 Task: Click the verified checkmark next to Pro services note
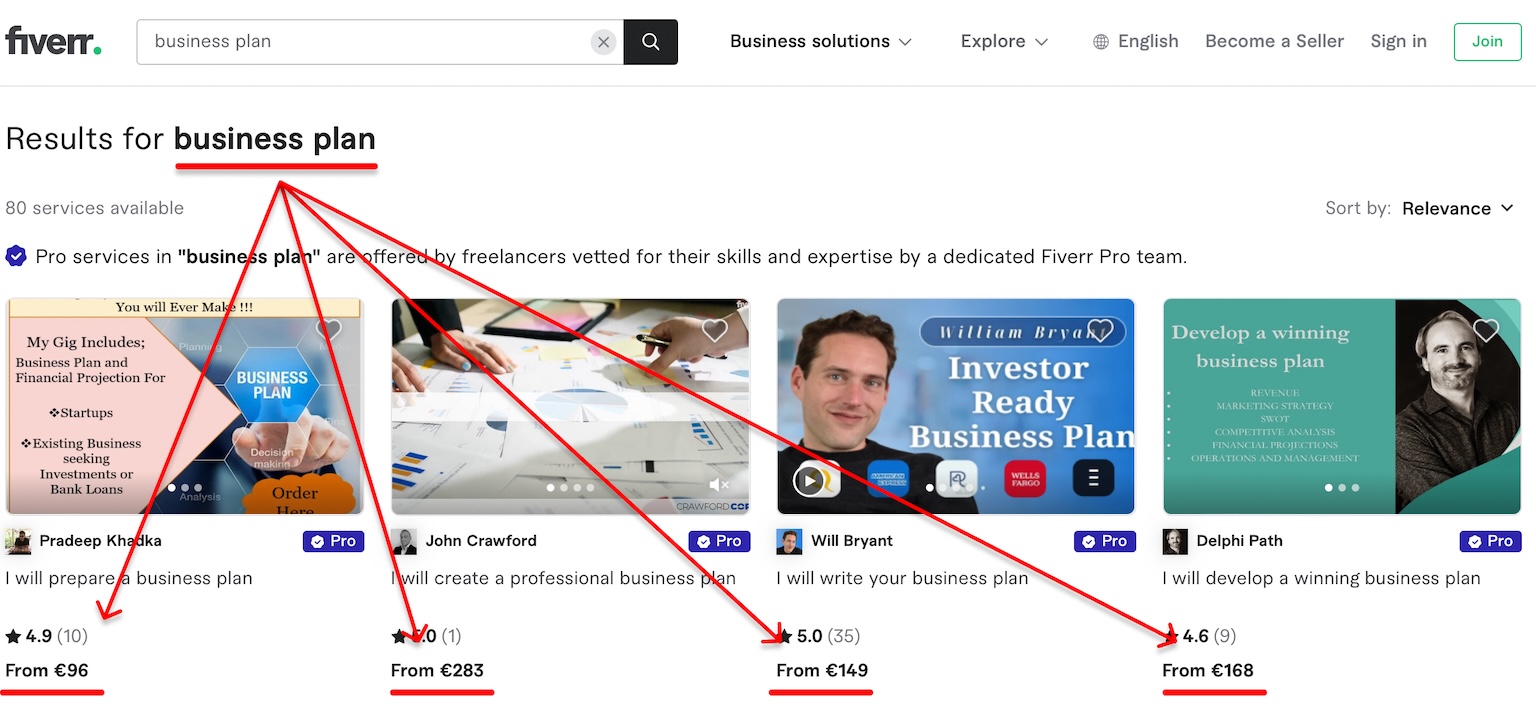[16, 256]
